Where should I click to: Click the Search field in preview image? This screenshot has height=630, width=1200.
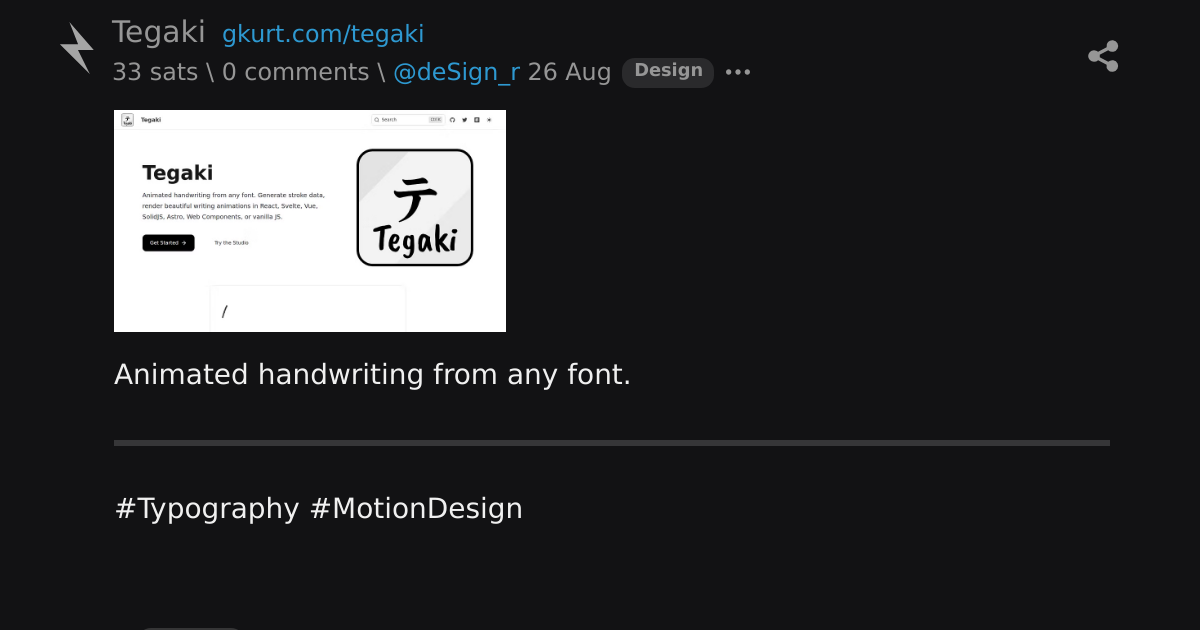[x=407, y=119]
